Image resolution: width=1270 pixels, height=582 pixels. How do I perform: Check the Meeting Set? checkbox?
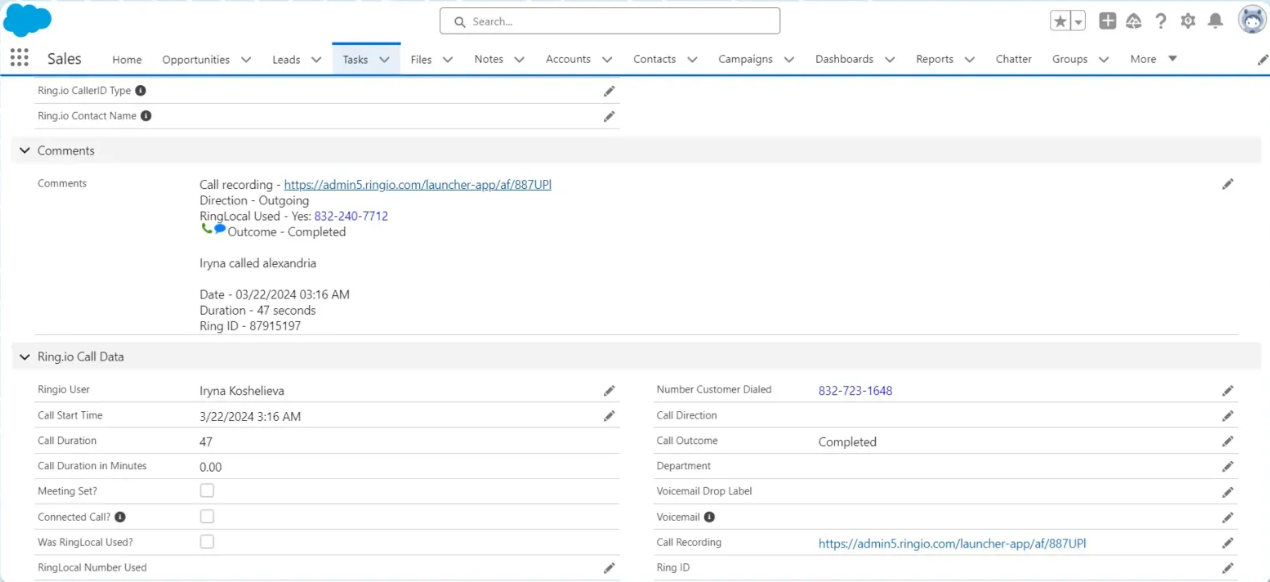click(207, 491)
